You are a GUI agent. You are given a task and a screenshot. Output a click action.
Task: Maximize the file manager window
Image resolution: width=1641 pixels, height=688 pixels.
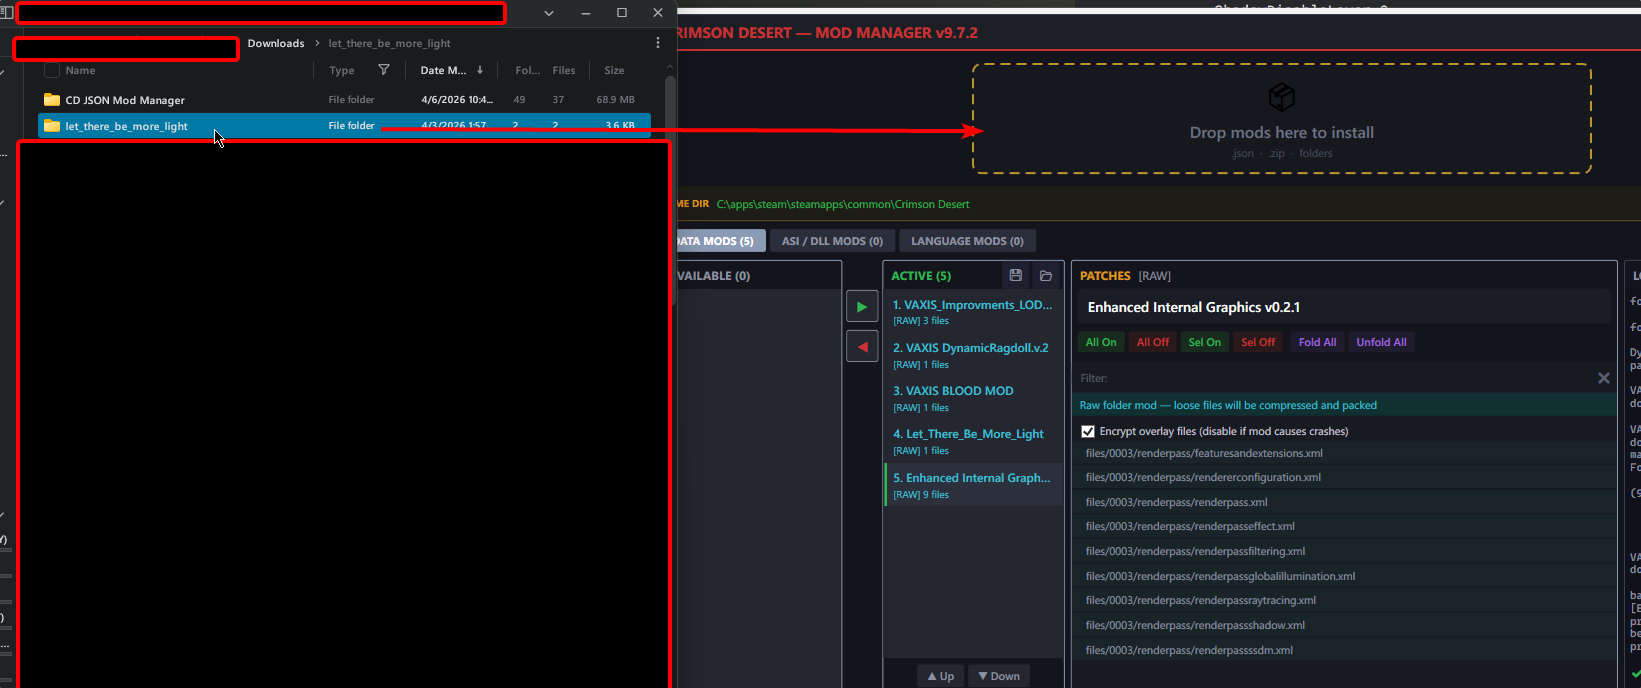[622, 13]
